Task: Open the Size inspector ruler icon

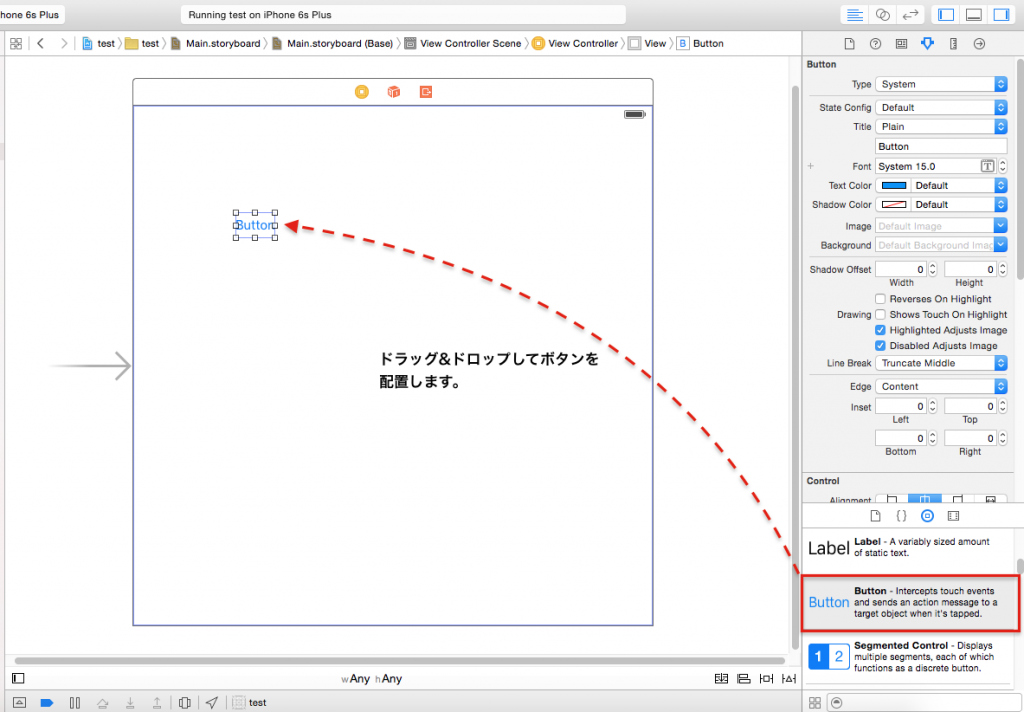Action: (x=953, y=44)
